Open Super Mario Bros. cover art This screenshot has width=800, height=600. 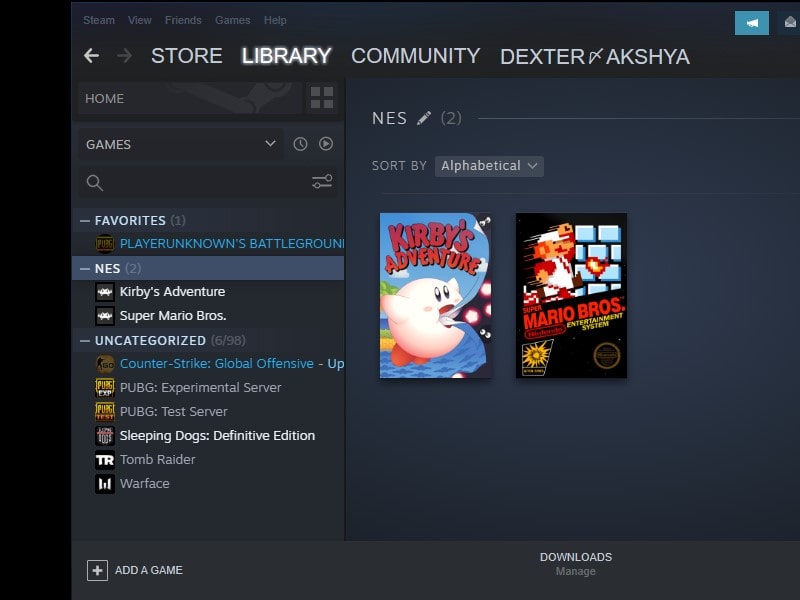tap(571, 295)
